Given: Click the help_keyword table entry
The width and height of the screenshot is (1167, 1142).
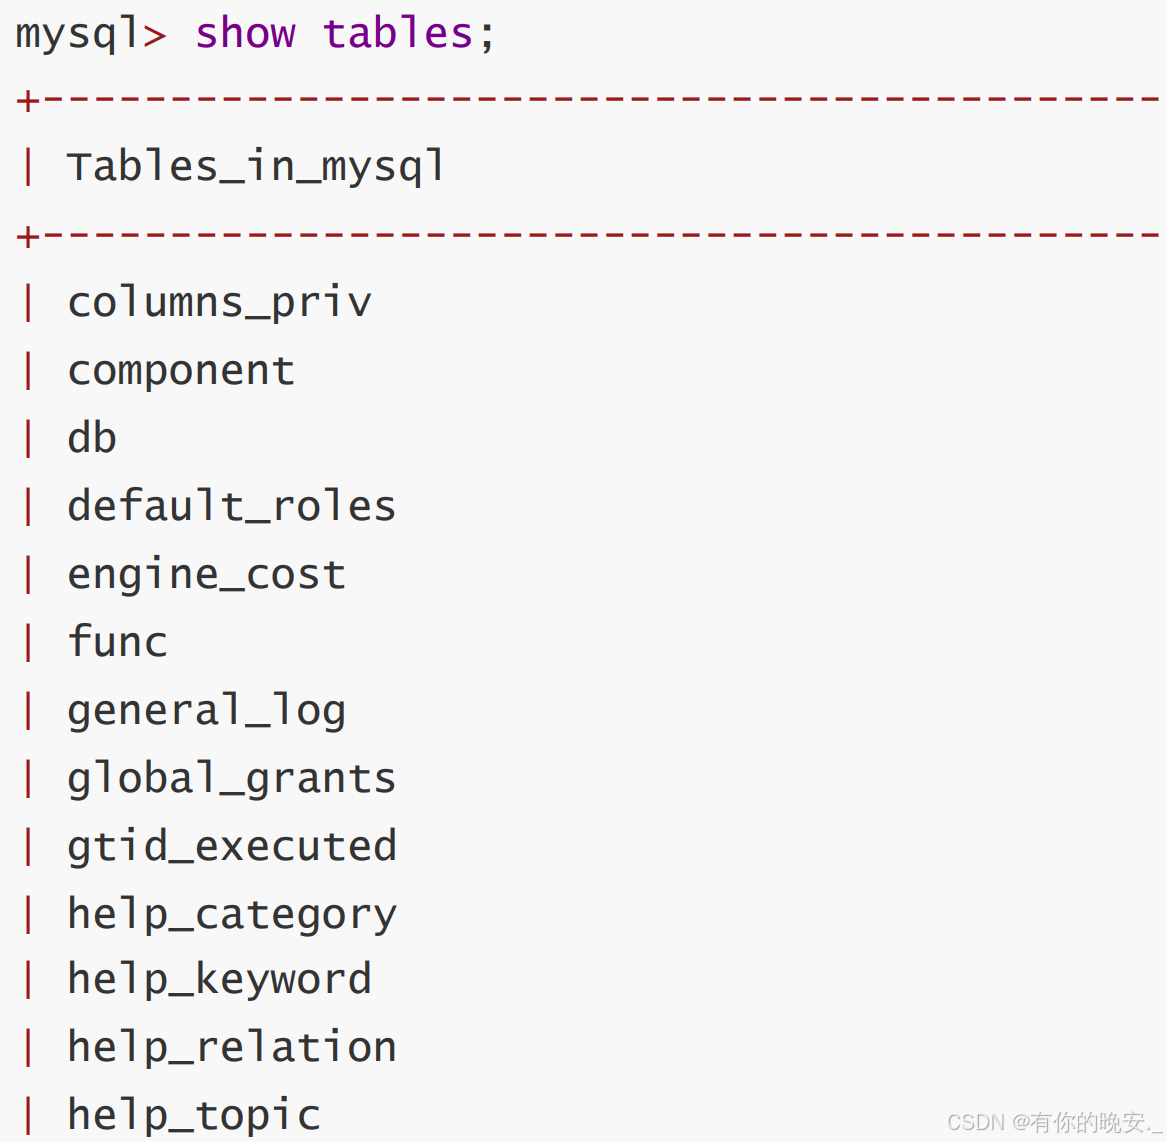Looking at the screenshot, I should tap(219, 980).
